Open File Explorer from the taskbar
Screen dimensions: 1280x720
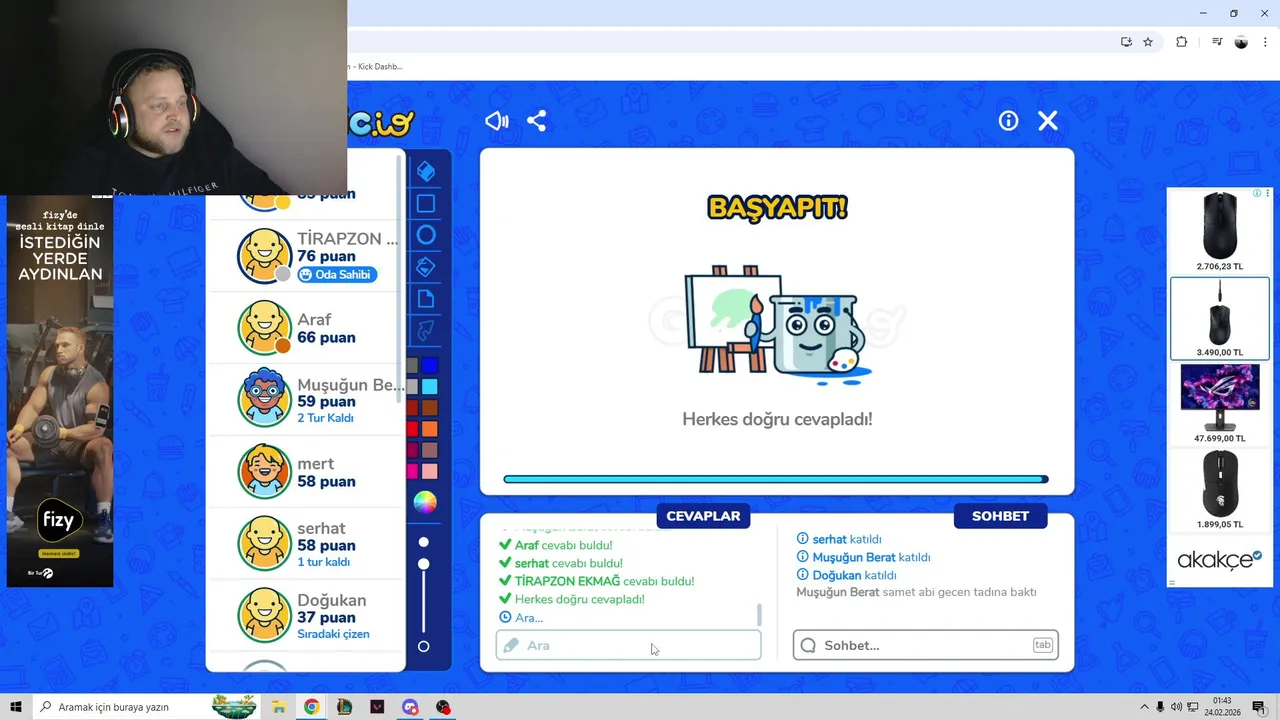(x=279, y=707)
